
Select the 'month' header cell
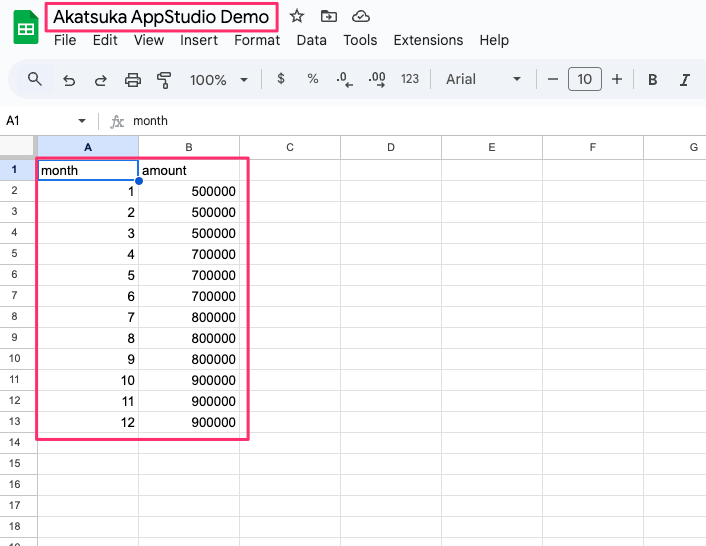coord(88,170)
